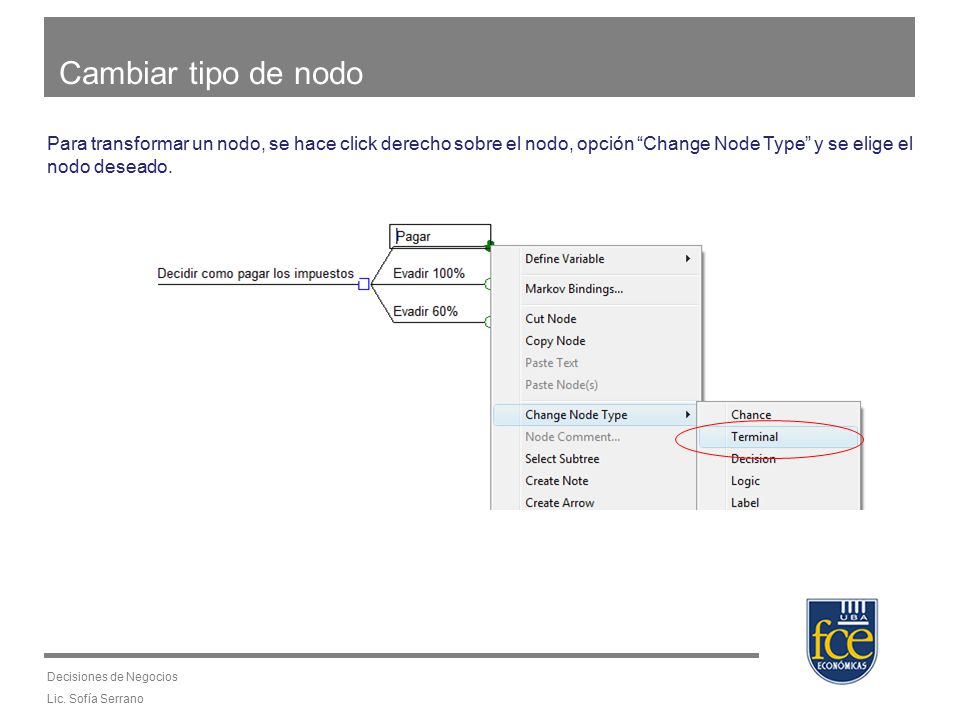Click the slide title 'Cambiar tipo de nodo'
Image resolution: width=960 pixels, height=720 pixels.
[x=211, y=73]
